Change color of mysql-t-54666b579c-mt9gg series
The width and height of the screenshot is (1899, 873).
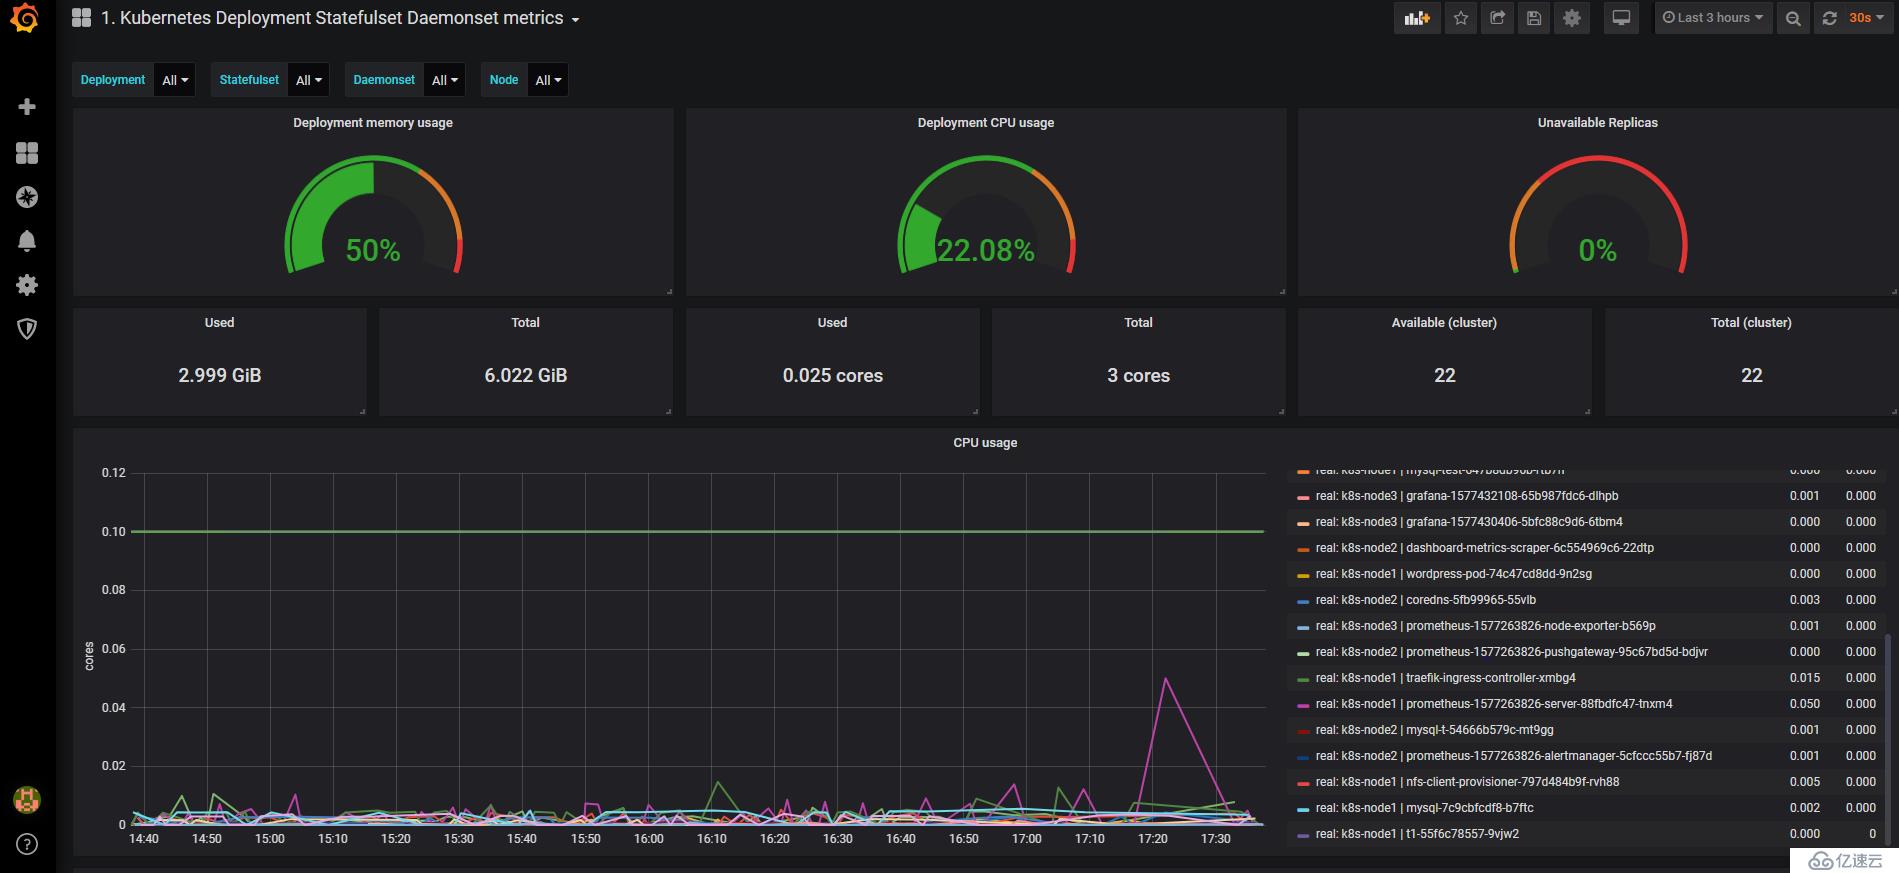[1302, 731]
